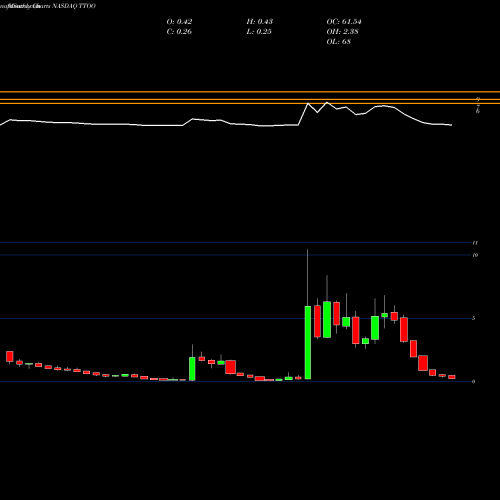Select the low value L: 0.25

(x=259, y=32)
